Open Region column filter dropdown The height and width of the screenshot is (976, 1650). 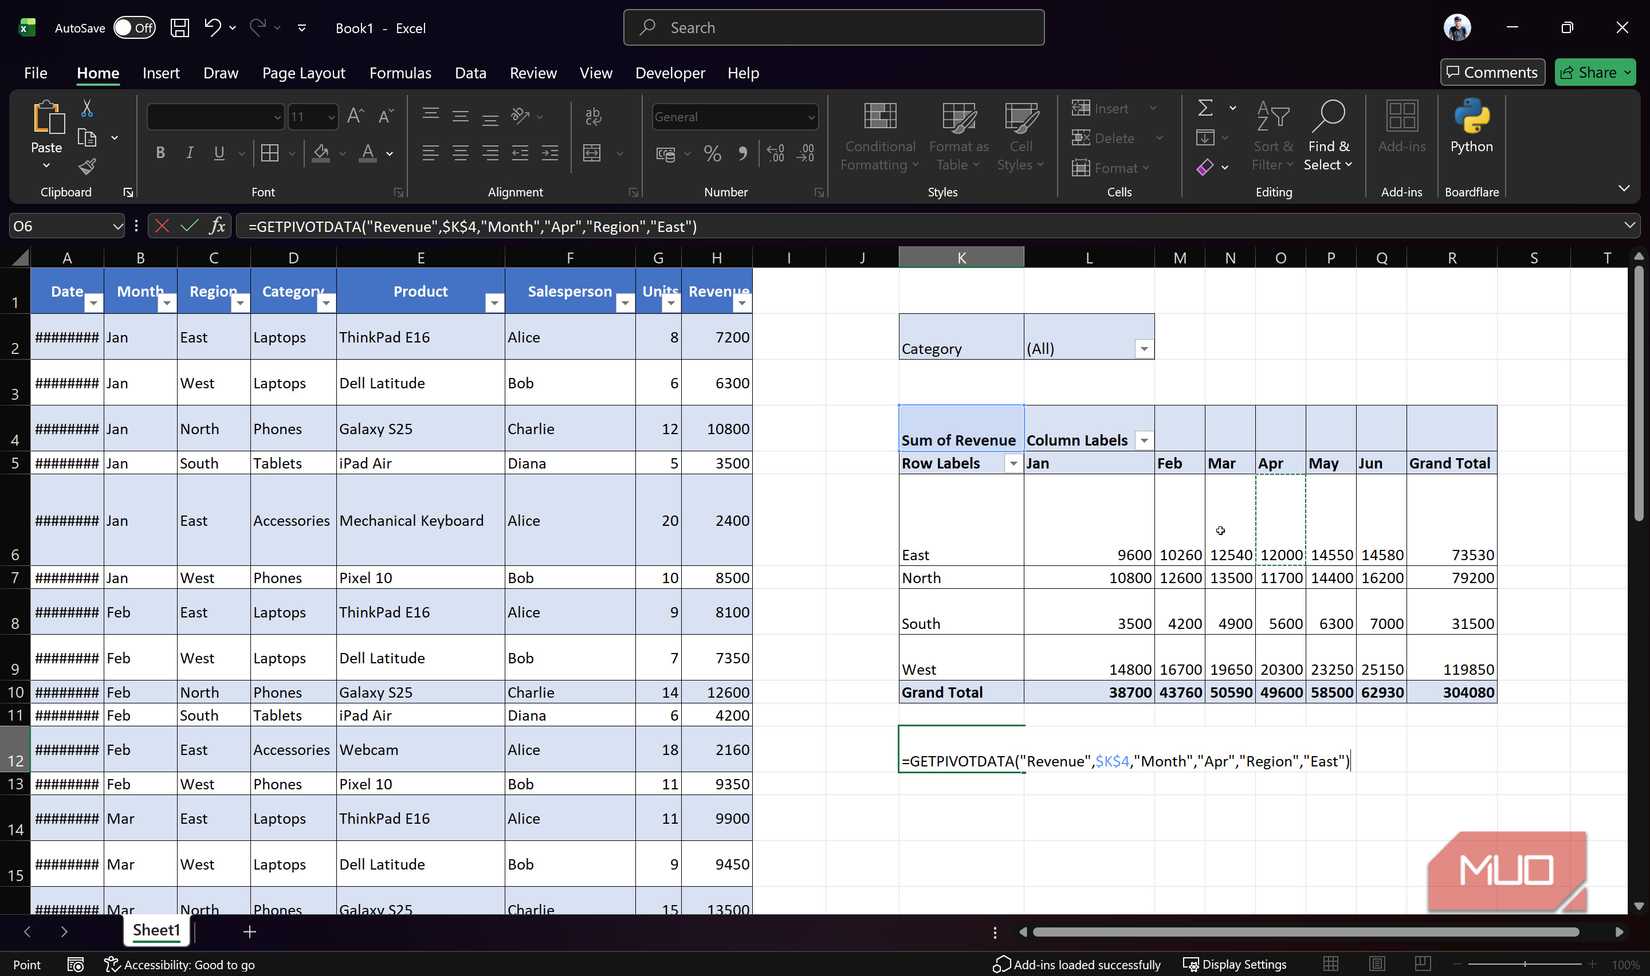[240, 303]
